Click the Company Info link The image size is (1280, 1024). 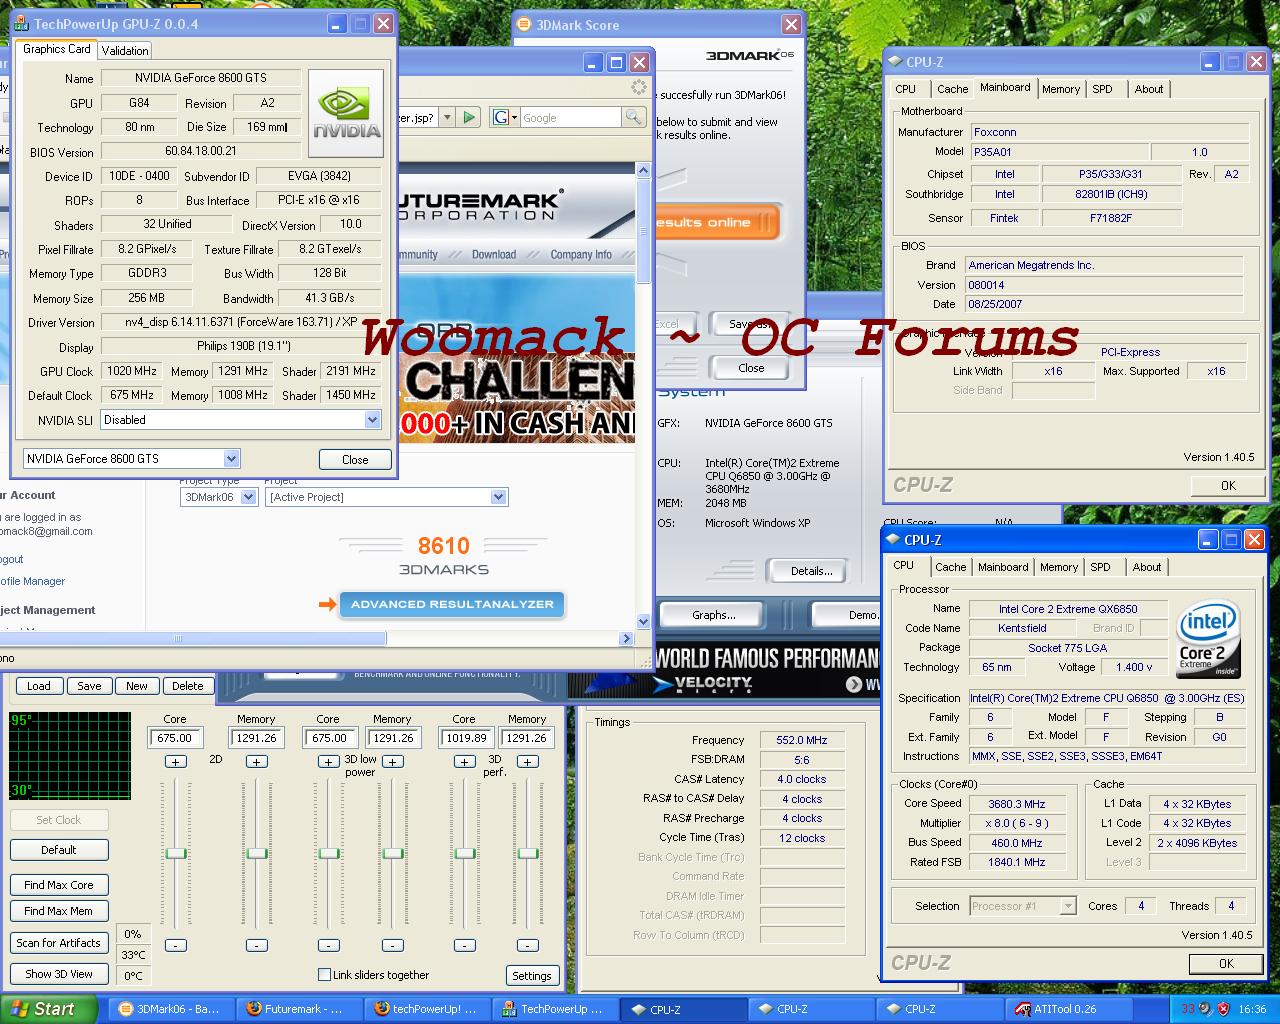(x=581, y=255)
